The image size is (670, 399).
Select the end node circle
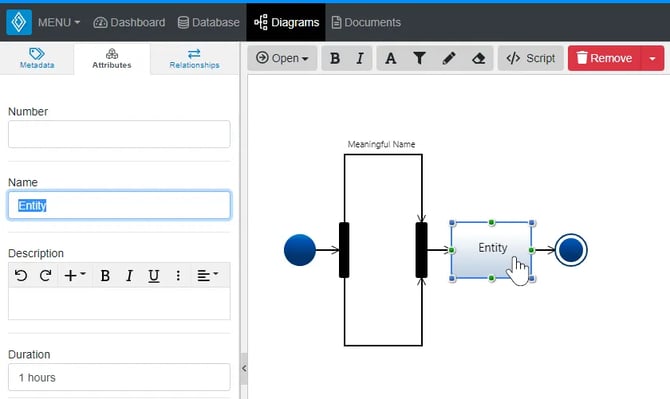pos(571,250)
